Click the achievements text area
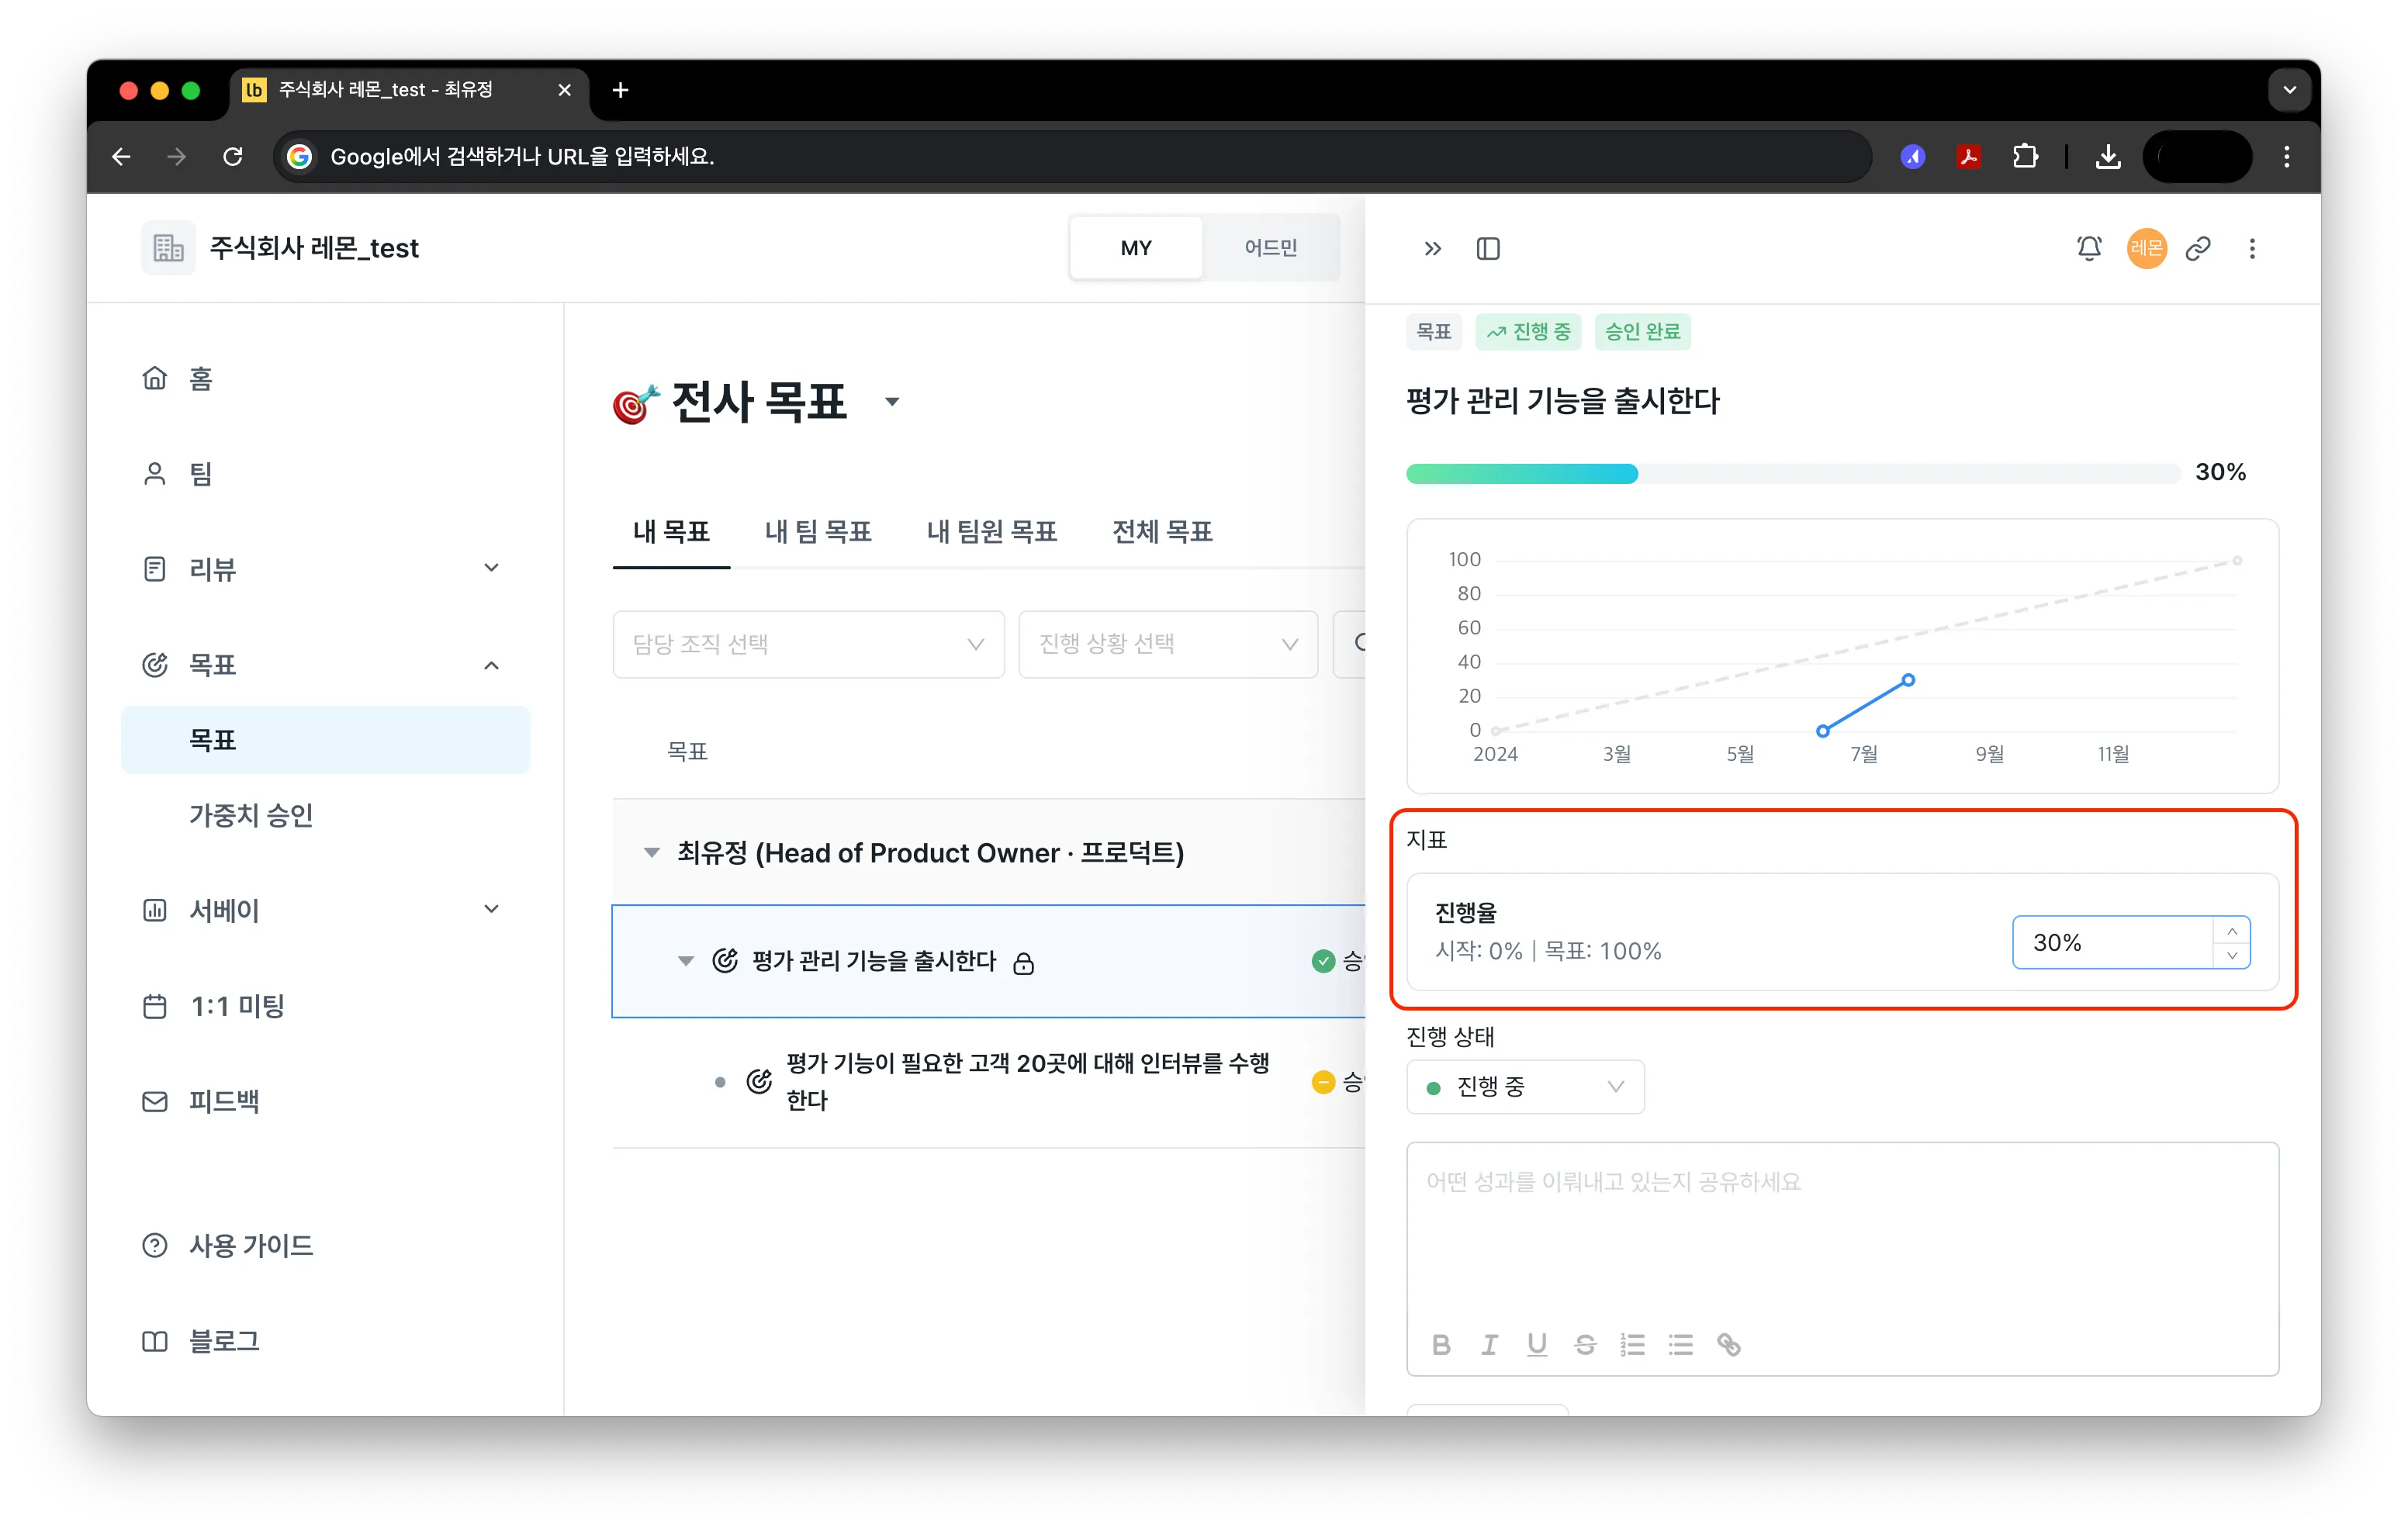2408x1531 pixels. click(1842, 1233)
